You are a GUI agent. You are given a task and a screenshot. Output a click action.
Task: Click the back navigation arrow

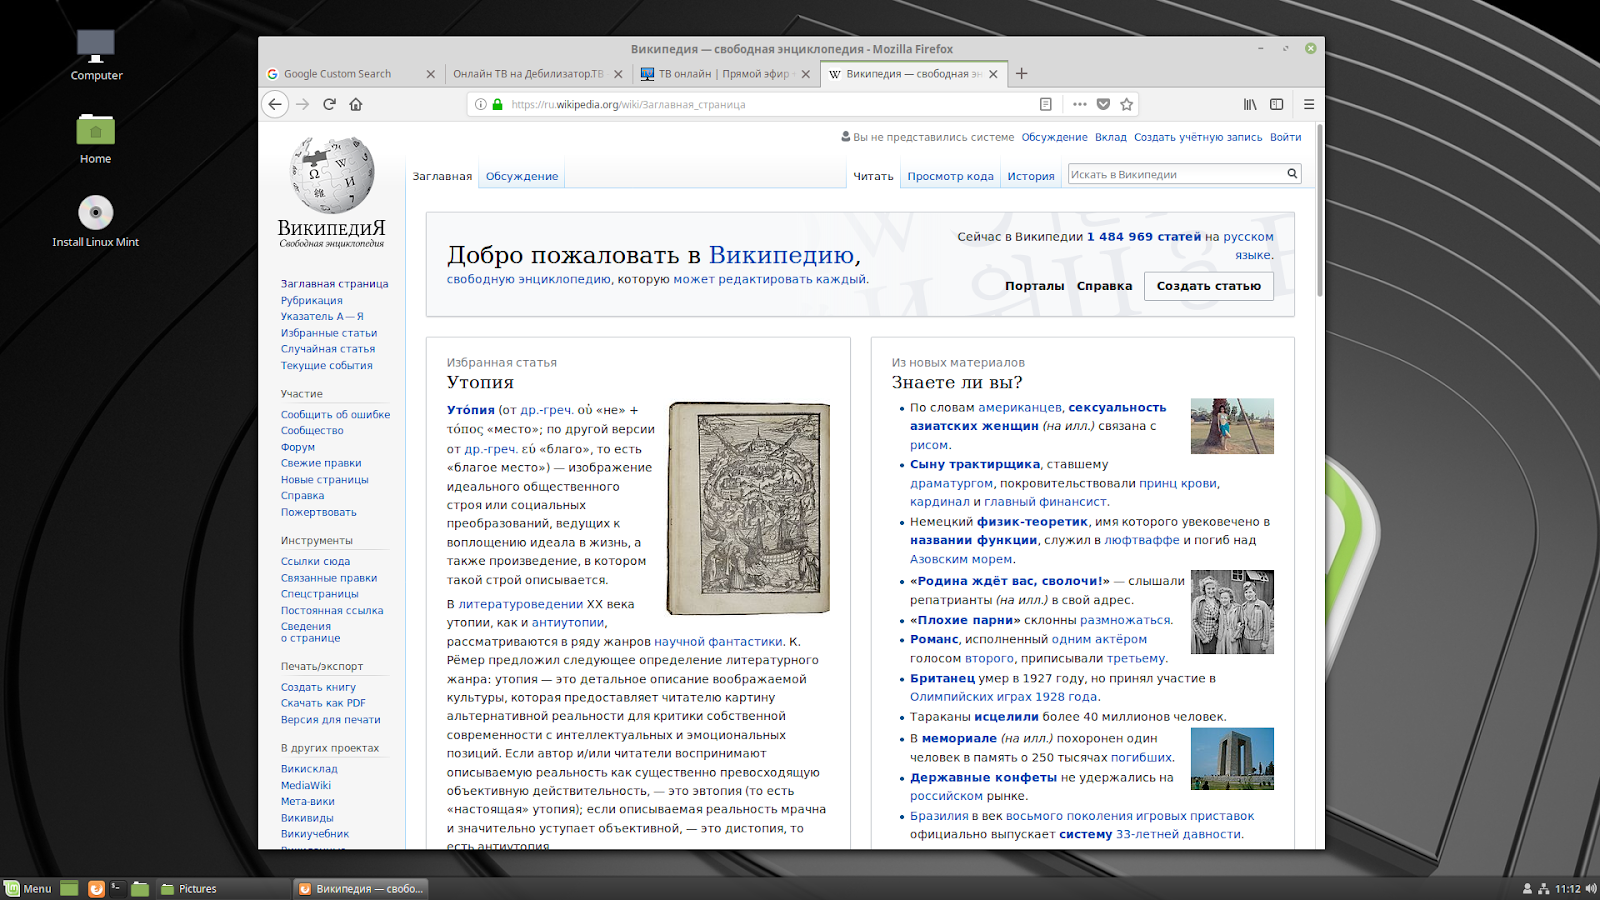point(275,104)
